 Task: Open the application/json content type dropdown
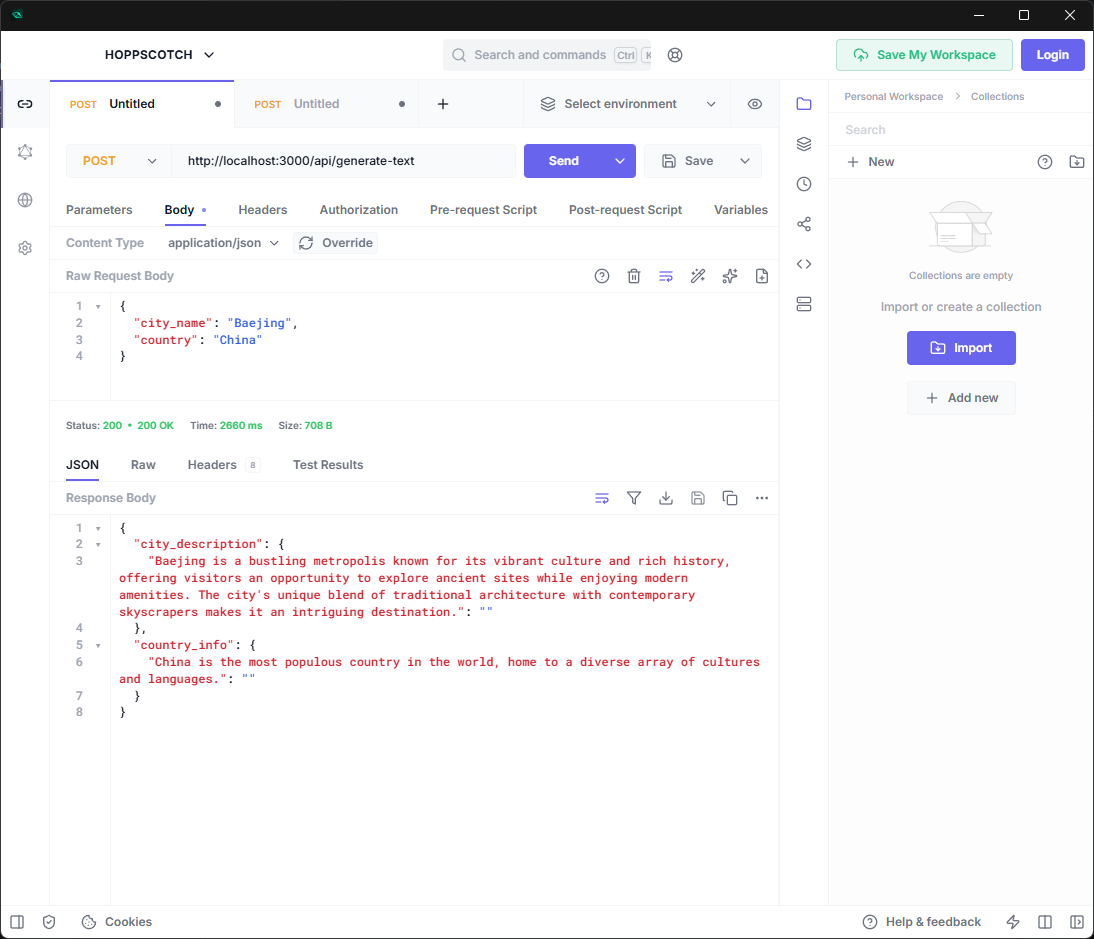(x=223, y=243)
